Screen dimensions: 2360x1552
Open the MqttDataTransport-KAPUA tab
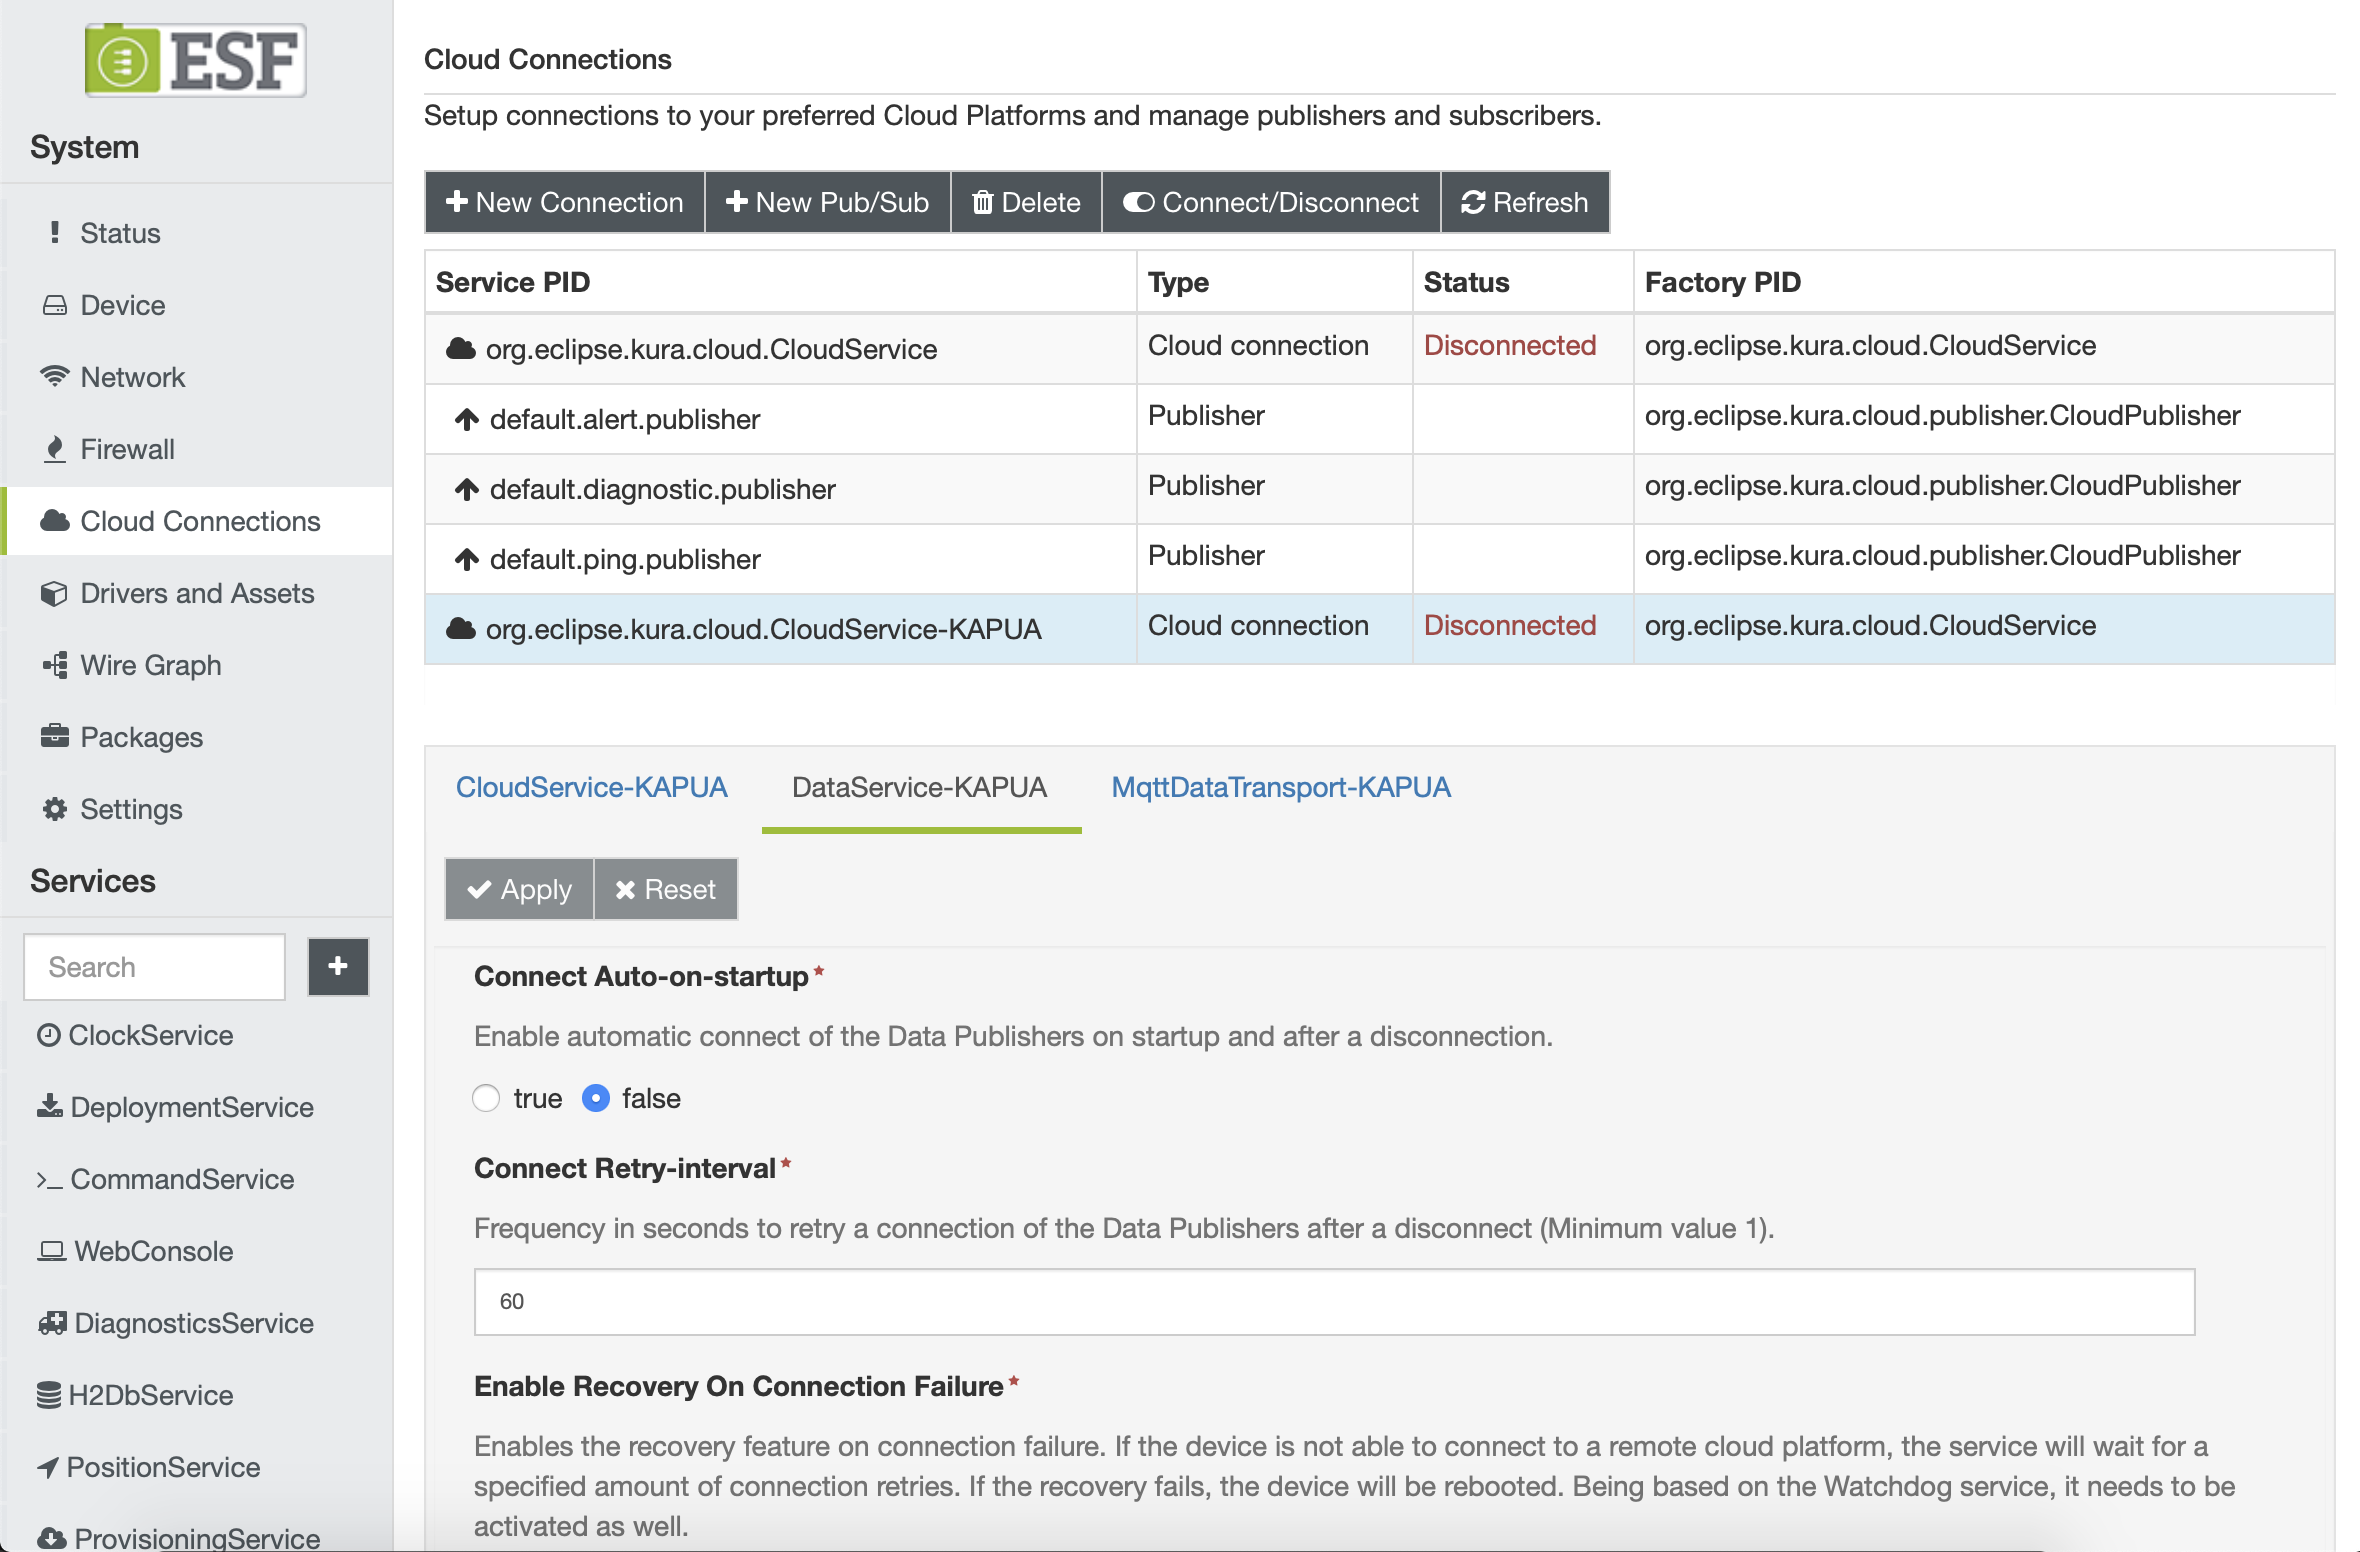1281,788
